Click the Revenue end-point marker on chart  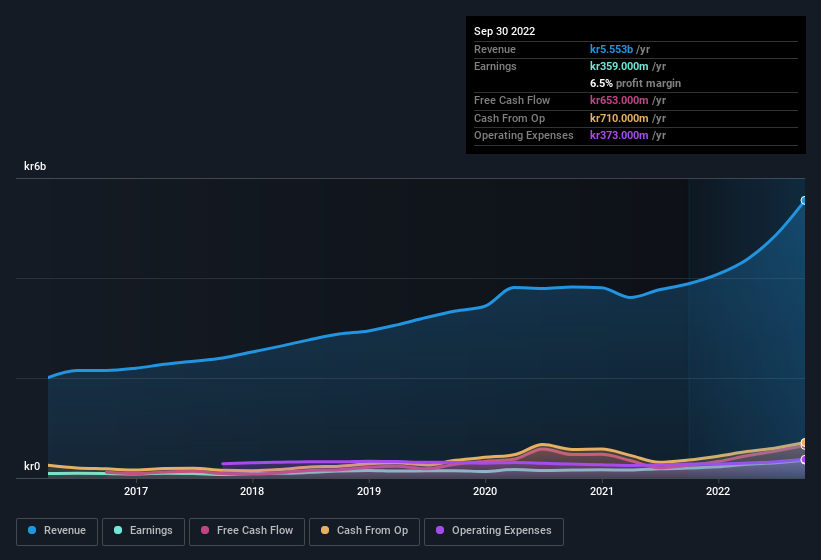coord(804,200)
